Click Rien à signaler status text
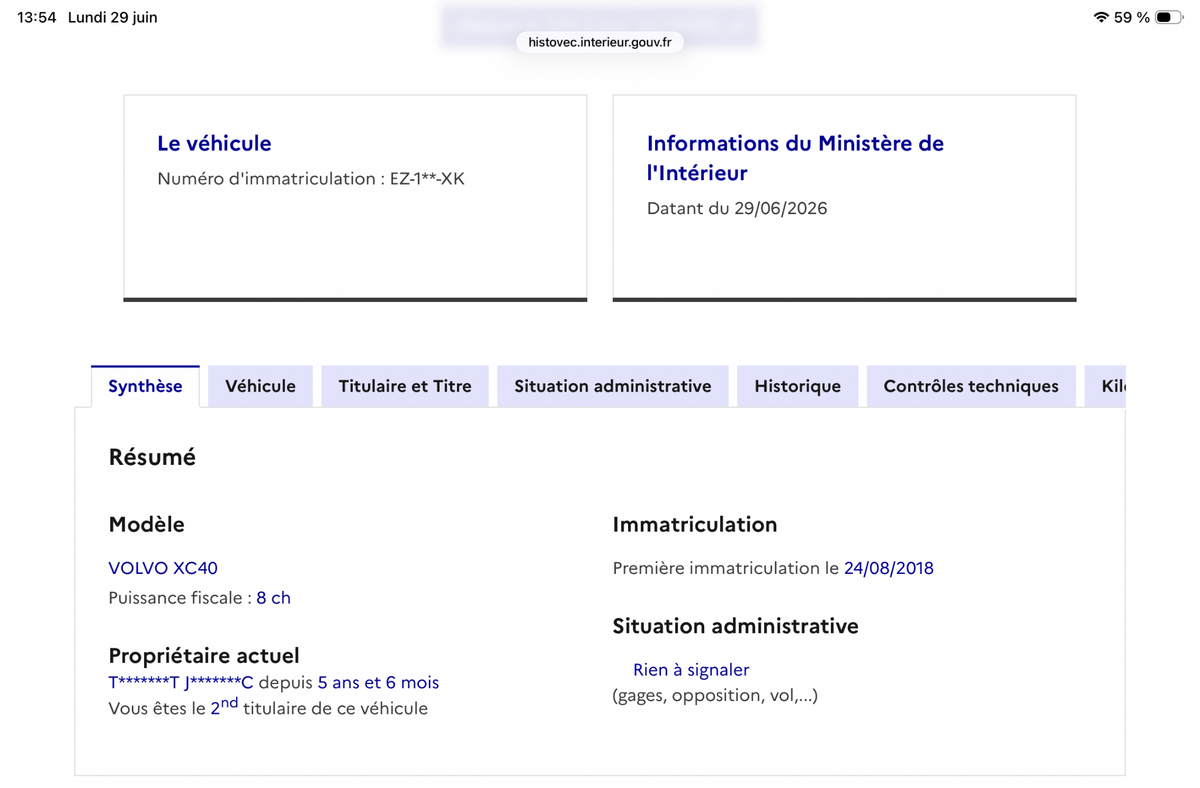Image resolution: width=1200 pixels, height=788 pixels. (691, 670)
